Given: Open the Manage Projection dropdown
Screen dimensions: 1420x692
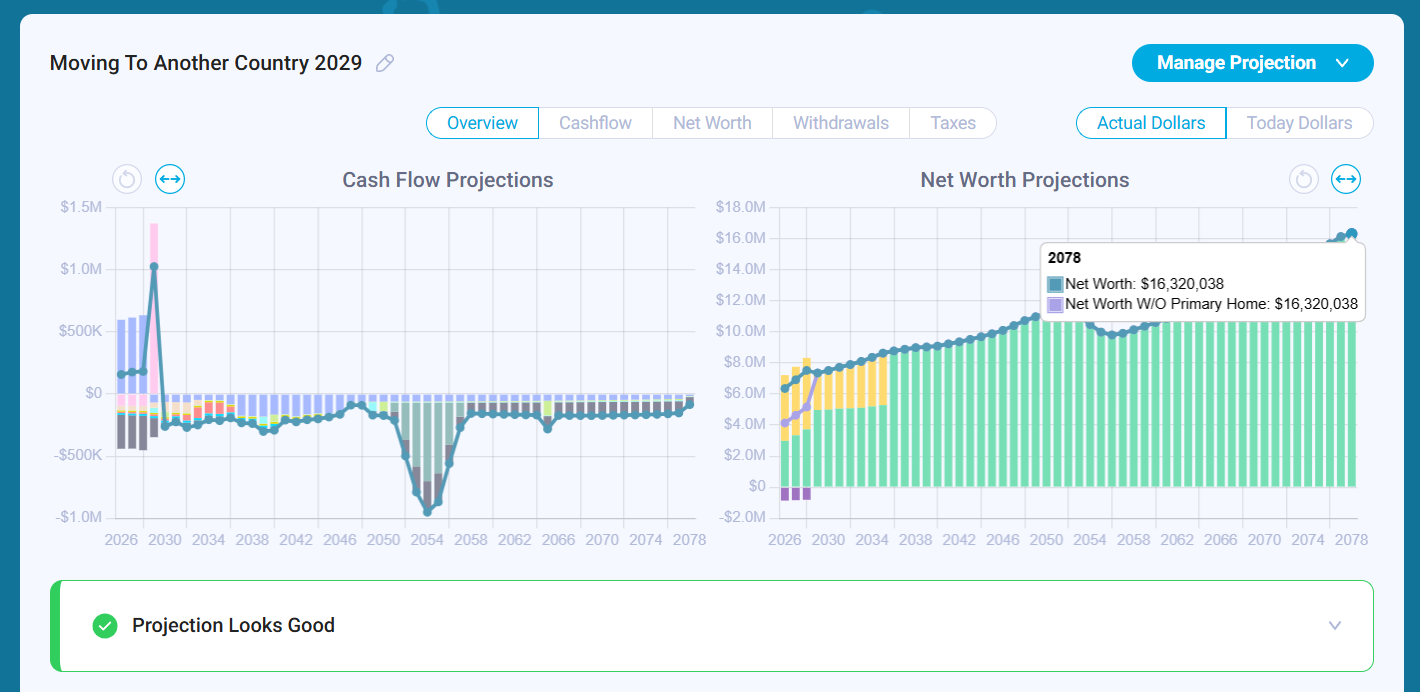Looking at the screenshot, I should [x=1252, y=63].
